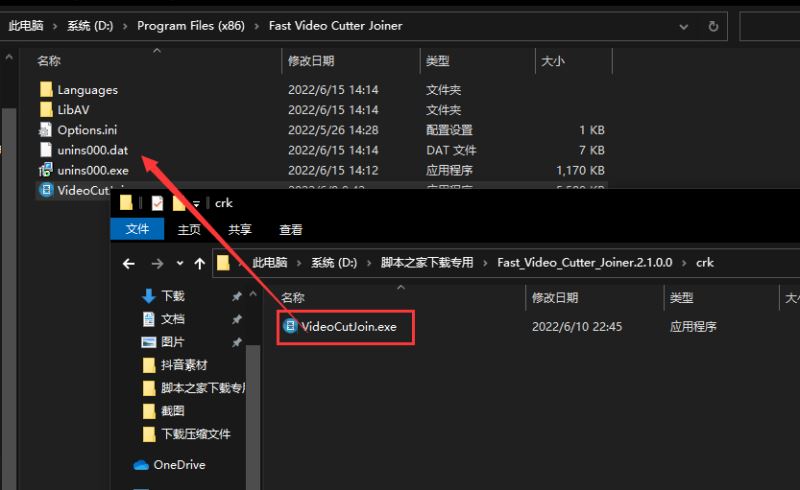Unpin 图片 using its pin icon
Image resolution: width=800 pixels, height=490 pixels.
coord(237,342)
